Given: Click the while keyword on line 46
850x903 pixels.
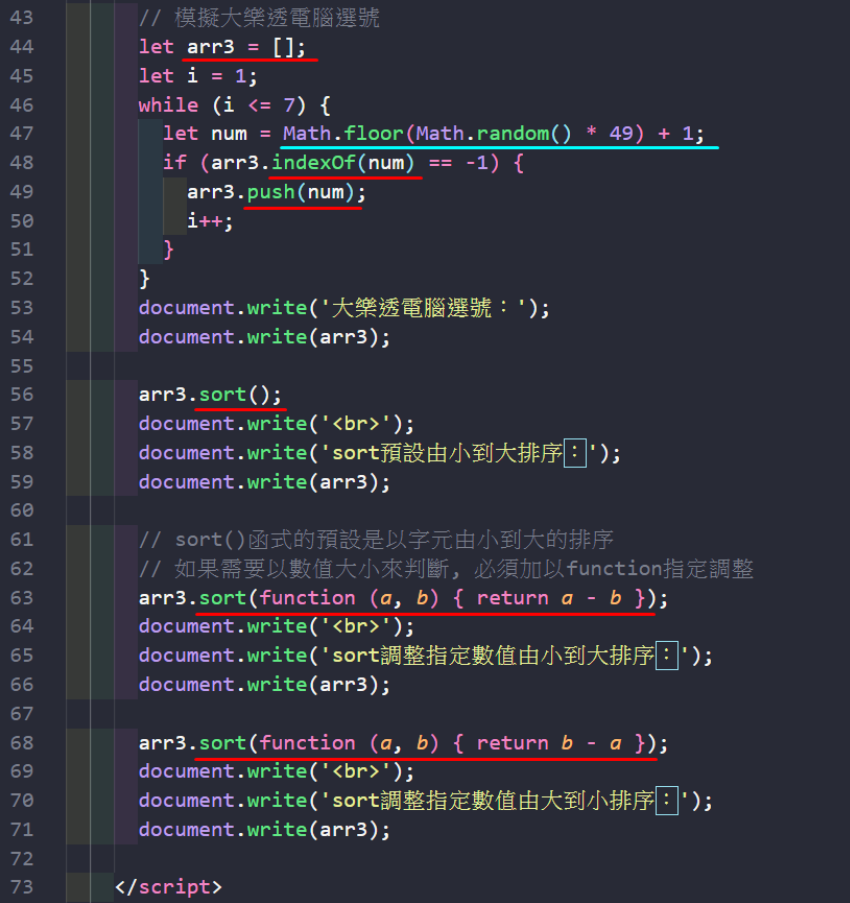Looking at the screenshot, I should (168, 105).
